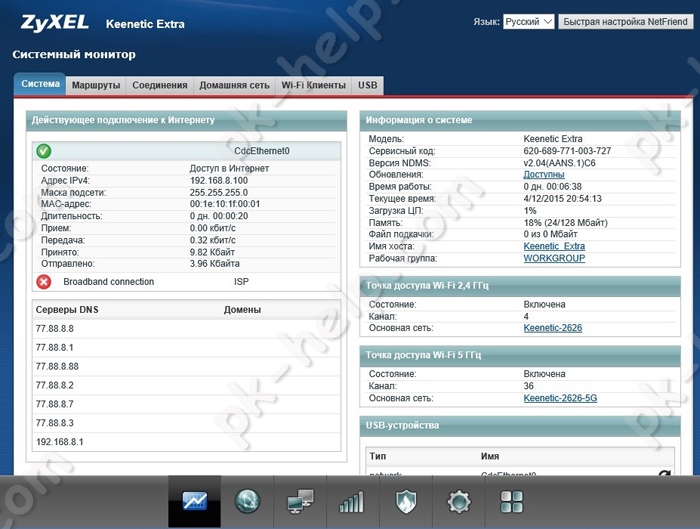Click the Точка доступа Wi-Fi 2,4 ГГц header
This screenshot has width=700, height=529.
click(x=520, y=286)
